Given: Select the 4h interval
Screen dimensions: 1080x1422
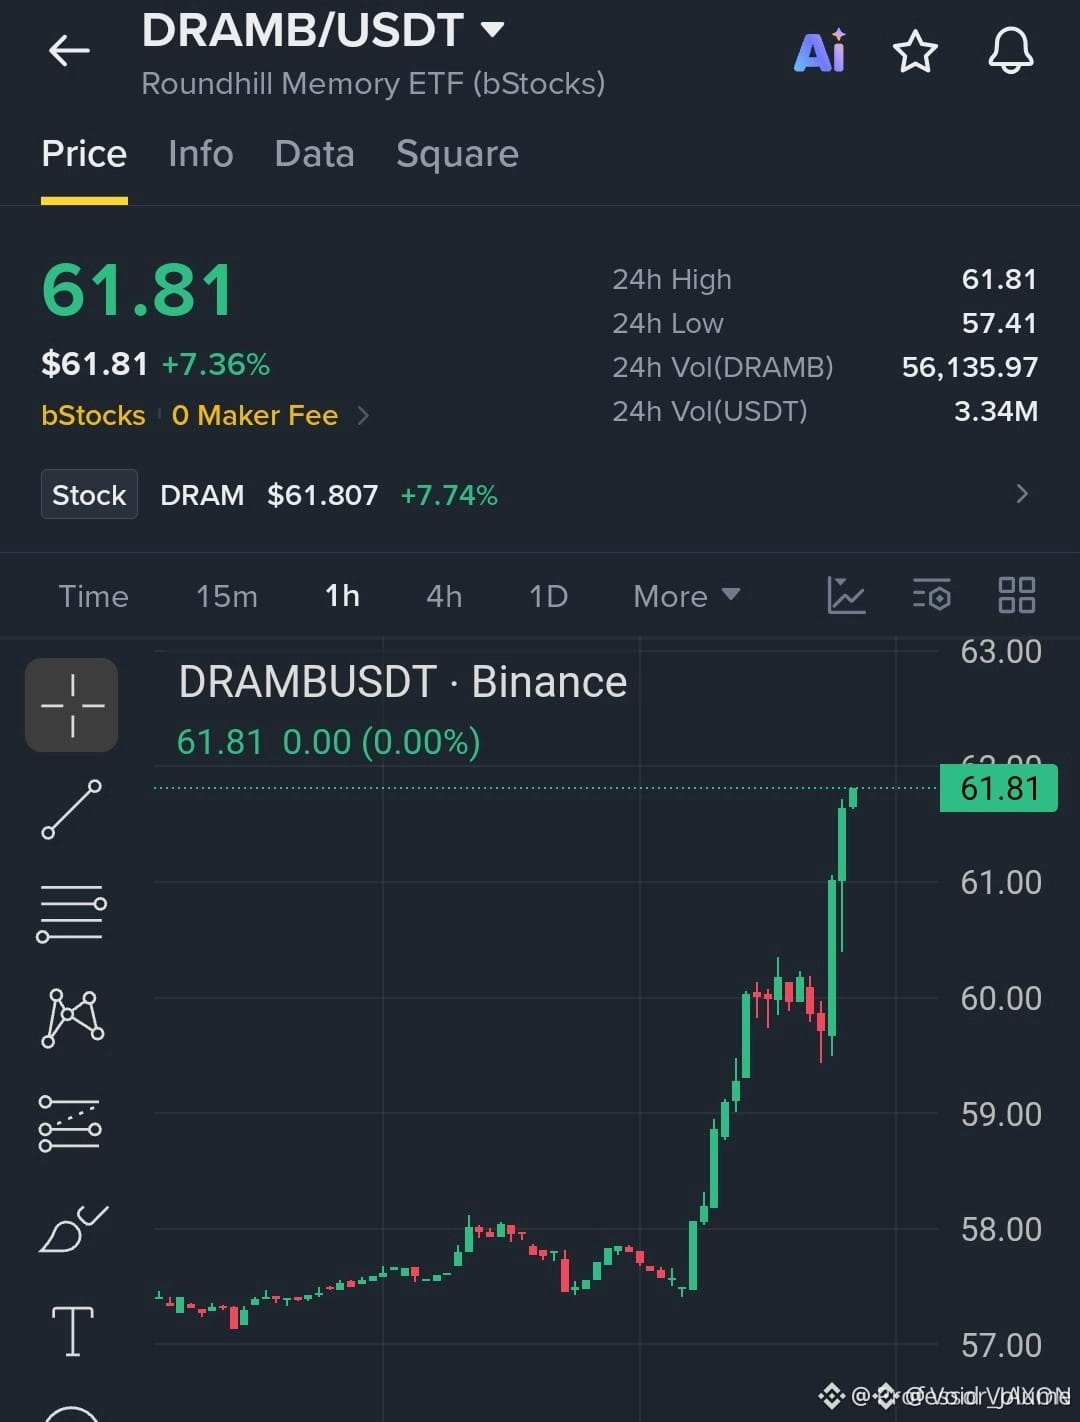Looking at the screenshot, I should [444, 596].
